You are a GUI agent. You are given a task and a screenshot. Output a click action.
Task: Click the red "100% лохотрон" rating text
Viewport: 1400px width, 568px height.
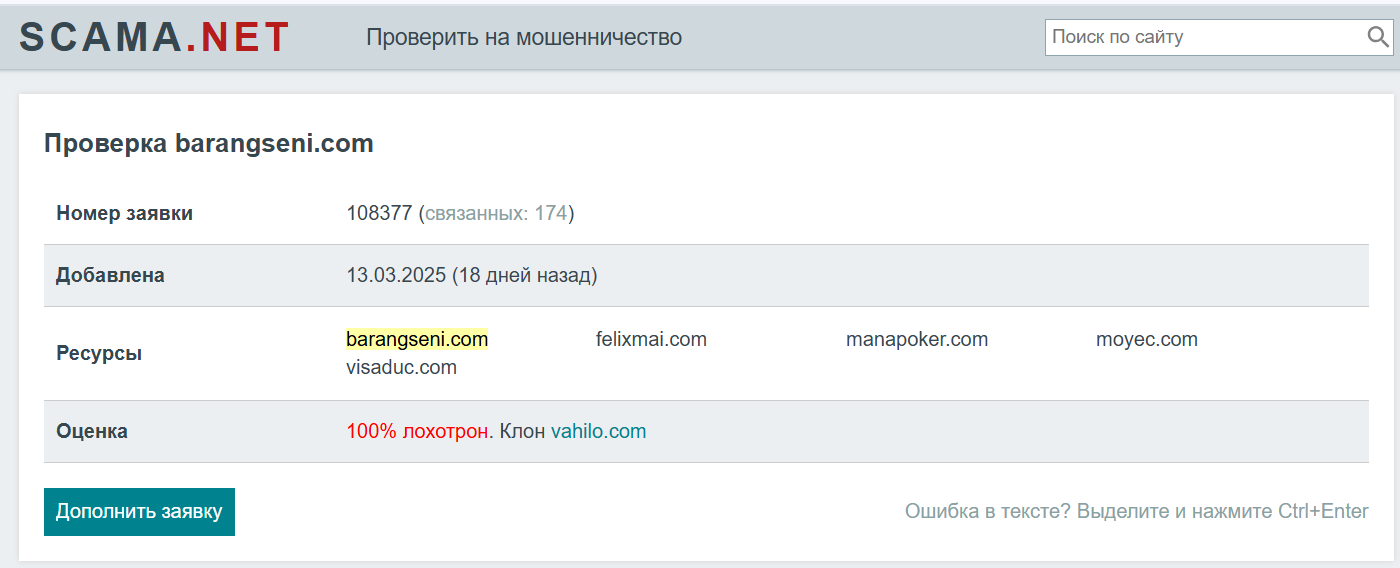(x=418, y=432)
